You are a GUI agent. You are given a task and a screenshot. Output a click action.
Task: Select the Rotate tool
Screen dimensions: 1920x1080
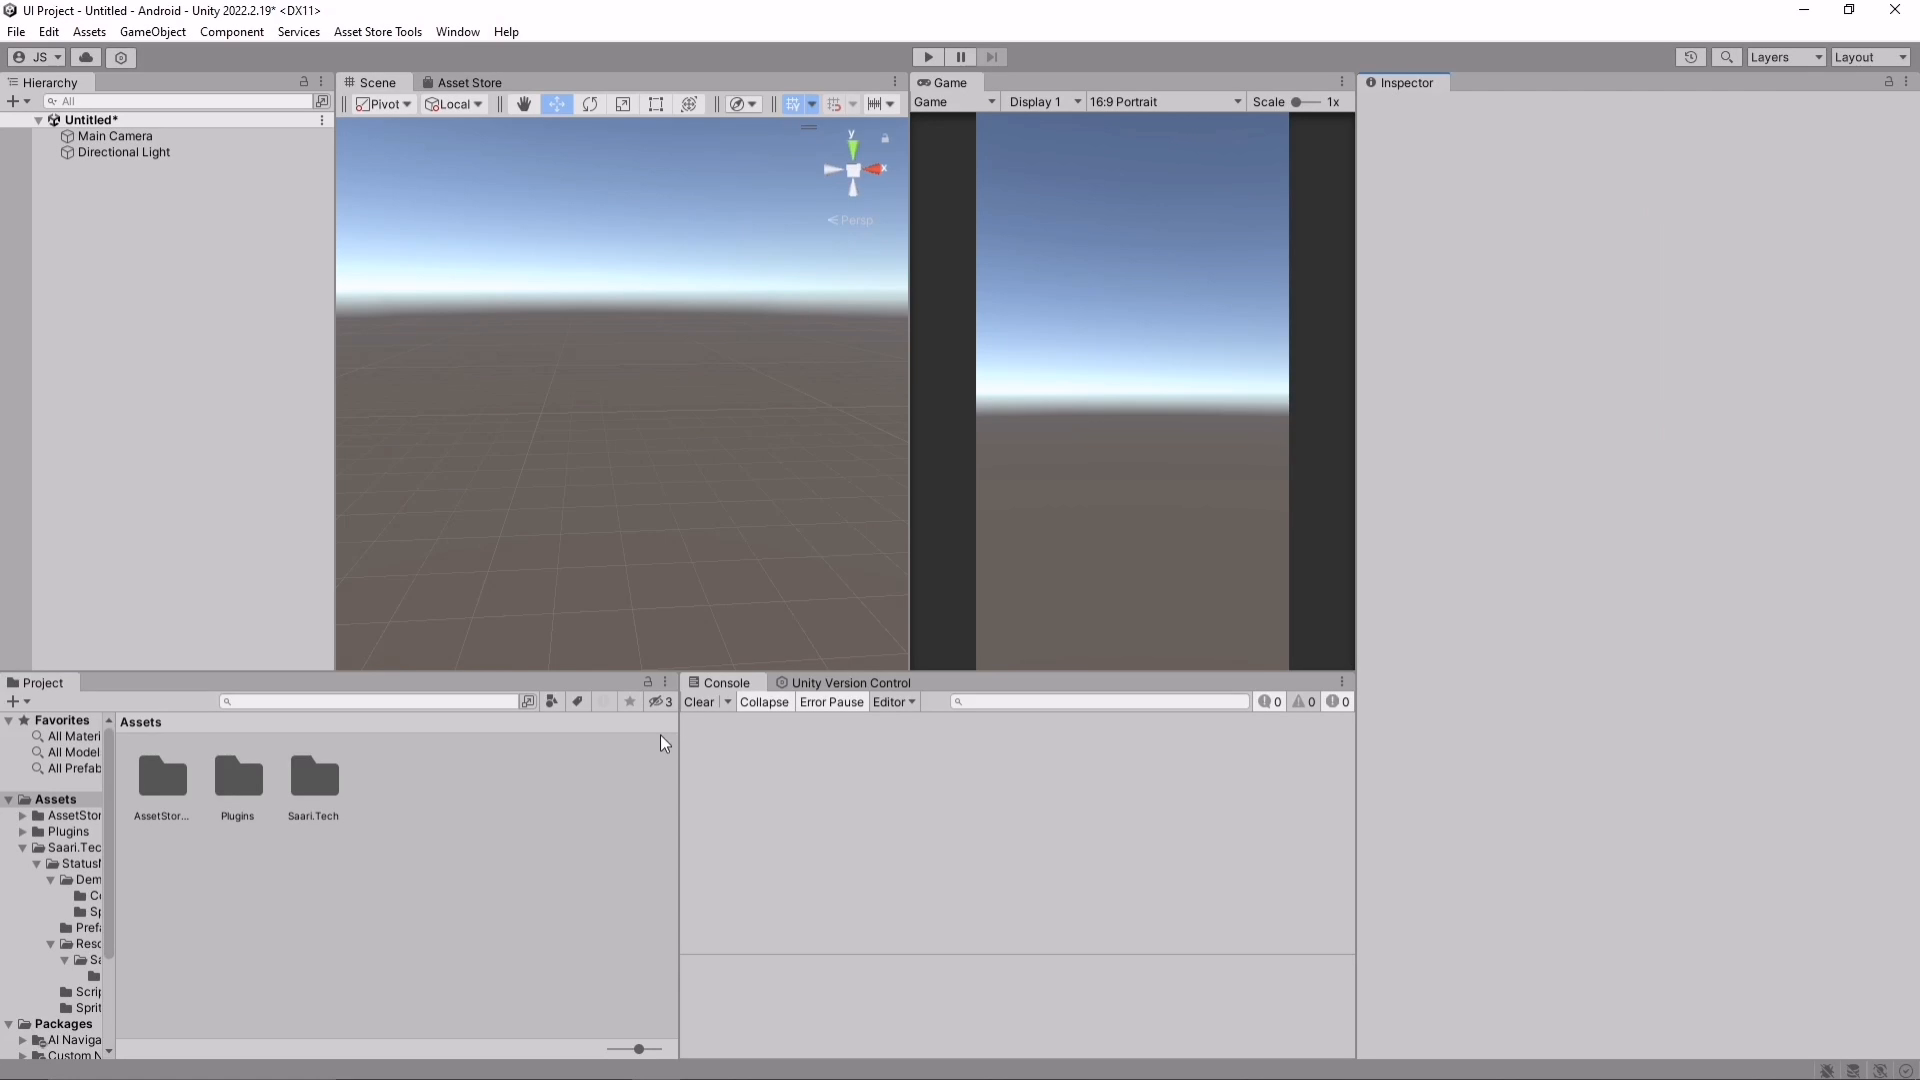[x=590, y=104]
